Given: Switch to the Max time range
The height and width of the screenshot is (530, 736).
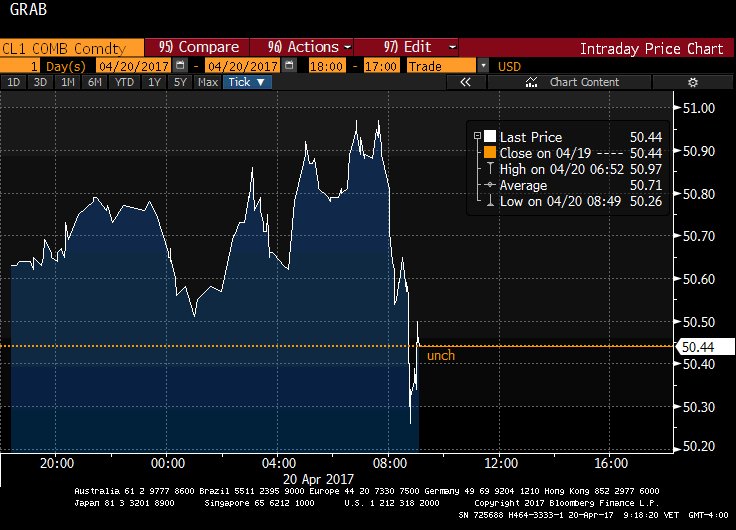Looking at the screenshot, I should (208, 82).
